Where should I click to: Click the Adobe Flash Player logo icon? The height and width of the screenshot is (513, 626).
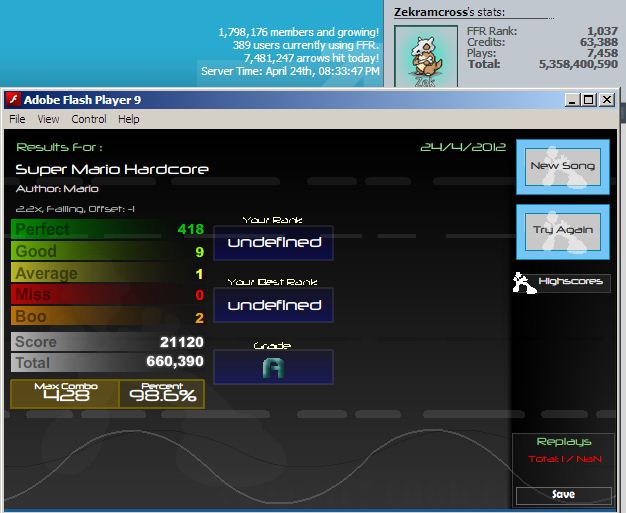[x=13, y=99]
